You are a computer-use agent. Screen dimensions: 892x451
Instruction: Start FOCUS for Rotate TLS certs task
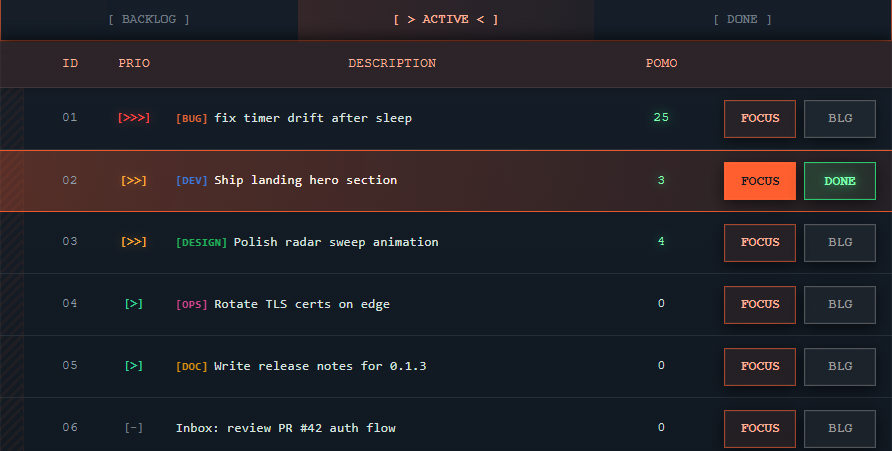pyautogui.click(x=760, y=305)
